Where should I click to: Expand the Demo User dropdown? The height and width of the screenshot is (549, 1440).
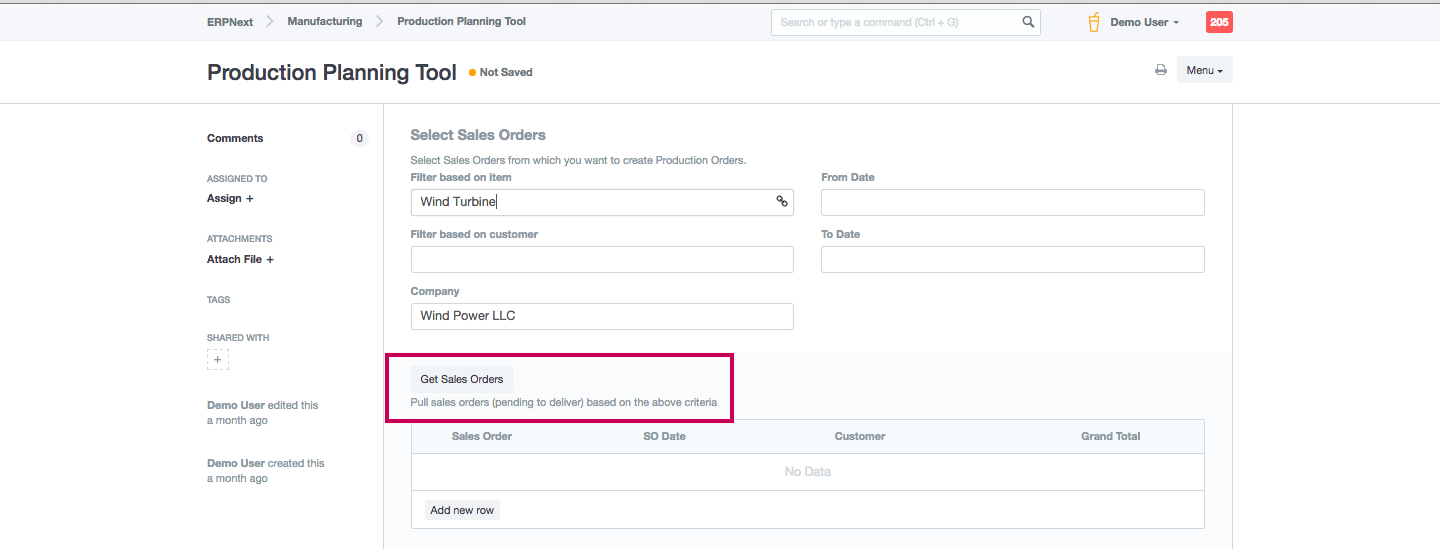click(x=1144, y=22)
